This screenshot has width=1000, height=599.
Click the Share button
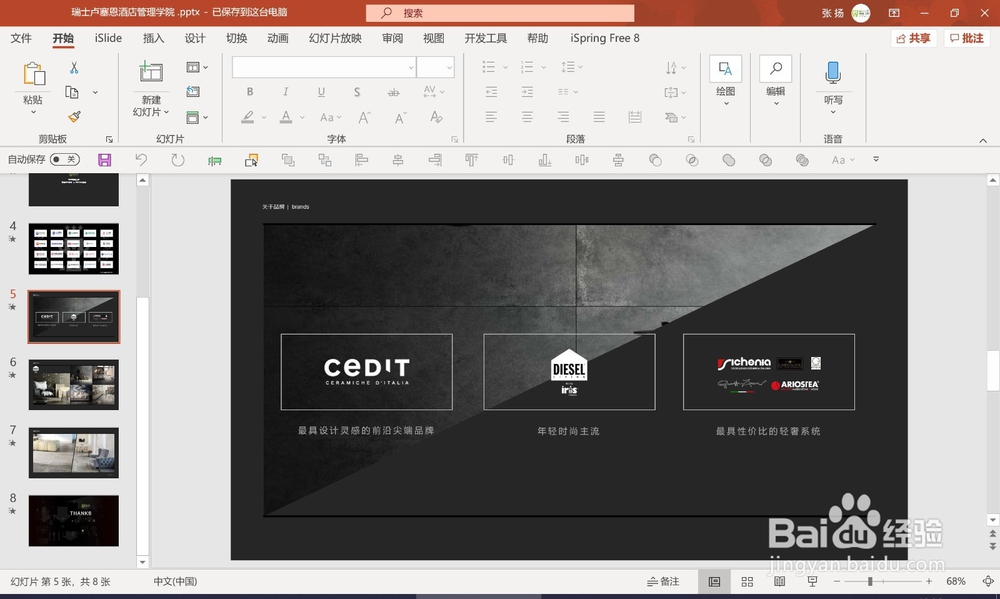(913, 38)
